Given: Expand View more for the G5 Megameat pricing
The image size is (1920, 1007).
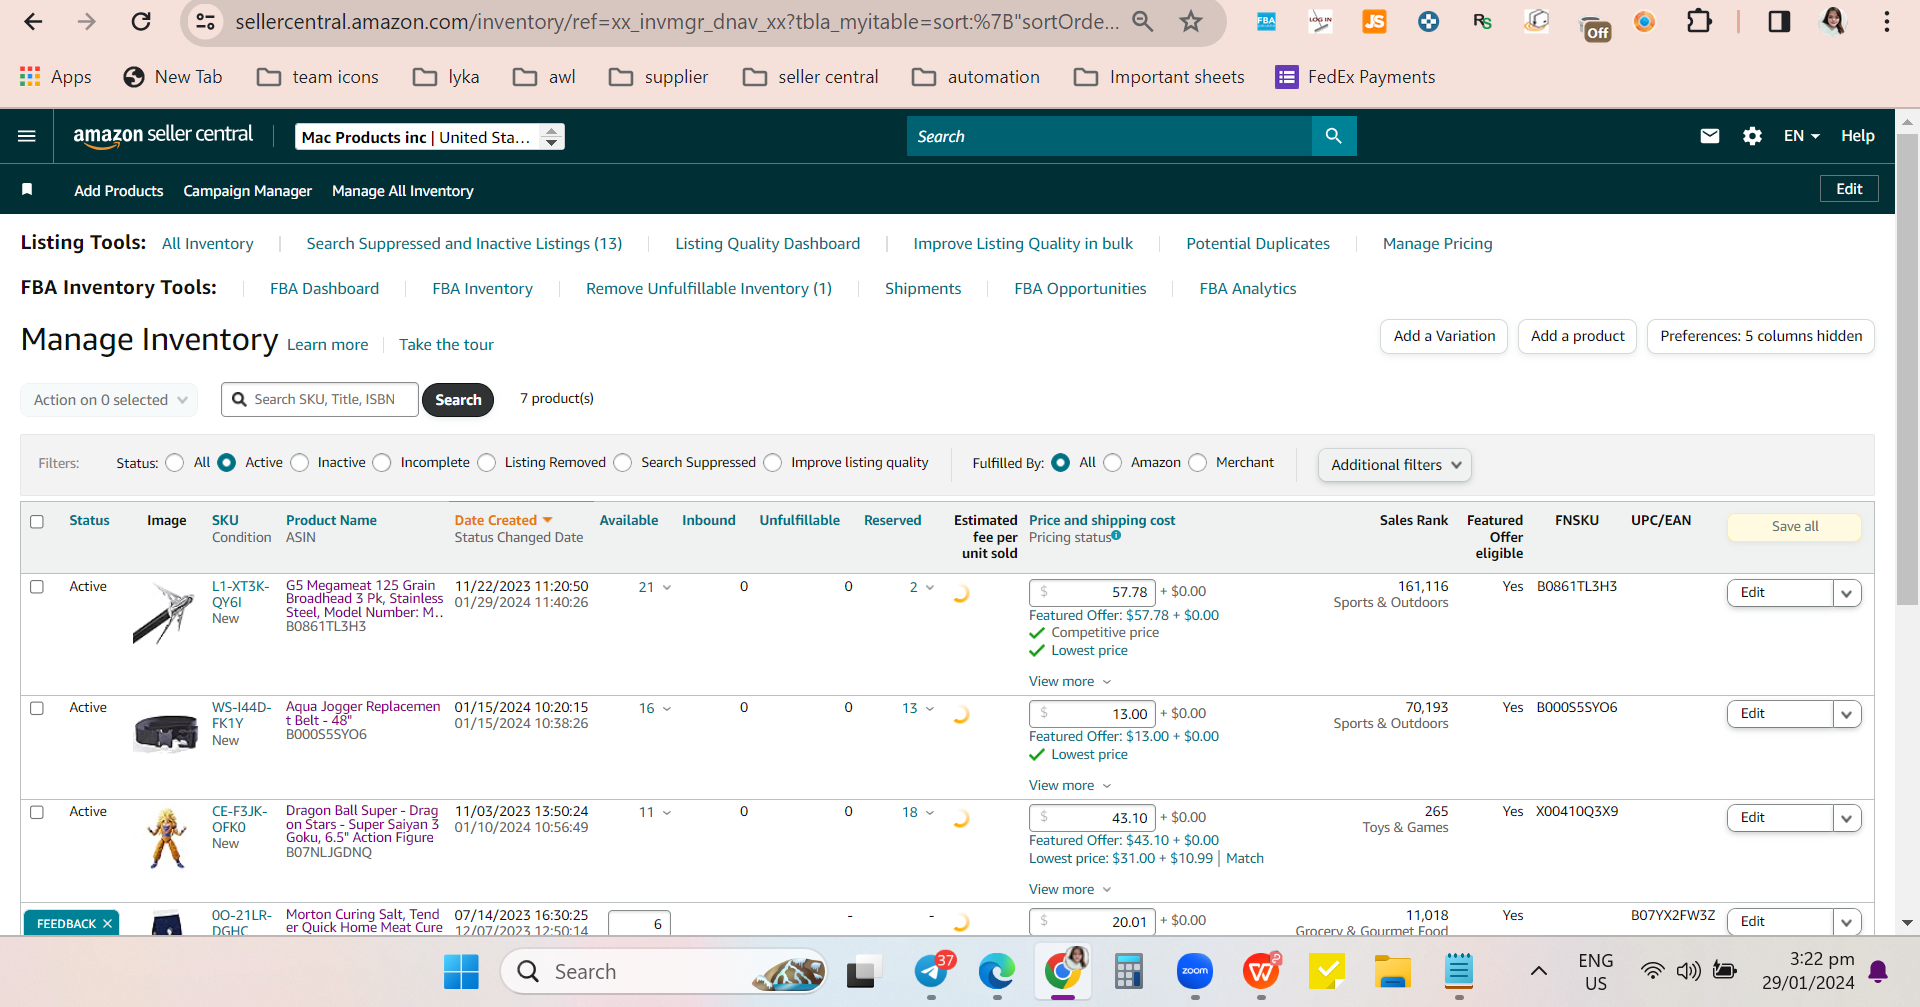Looking at the screenshot, I should (1070, 681).
